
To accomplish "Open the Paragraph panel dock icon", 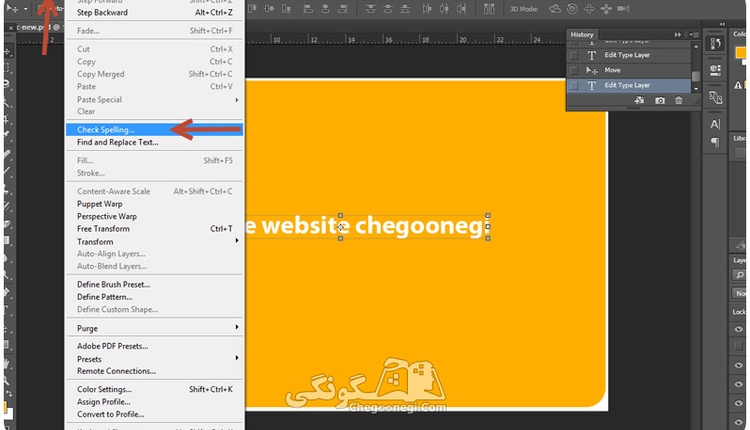I will [715, 142].
